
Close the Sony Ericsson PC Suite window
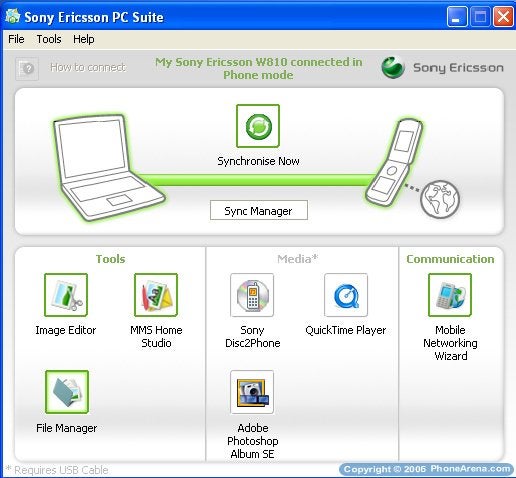tap(503, 16)
